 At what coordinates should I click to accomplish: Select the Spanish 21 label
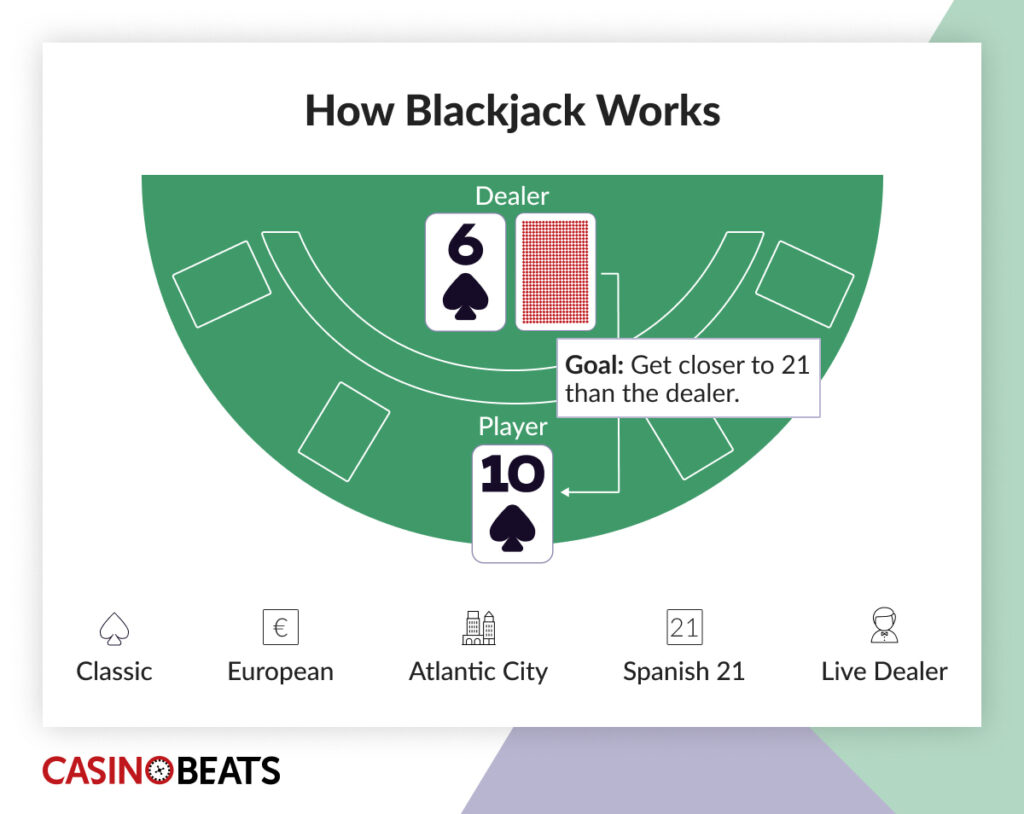[684, 671]
